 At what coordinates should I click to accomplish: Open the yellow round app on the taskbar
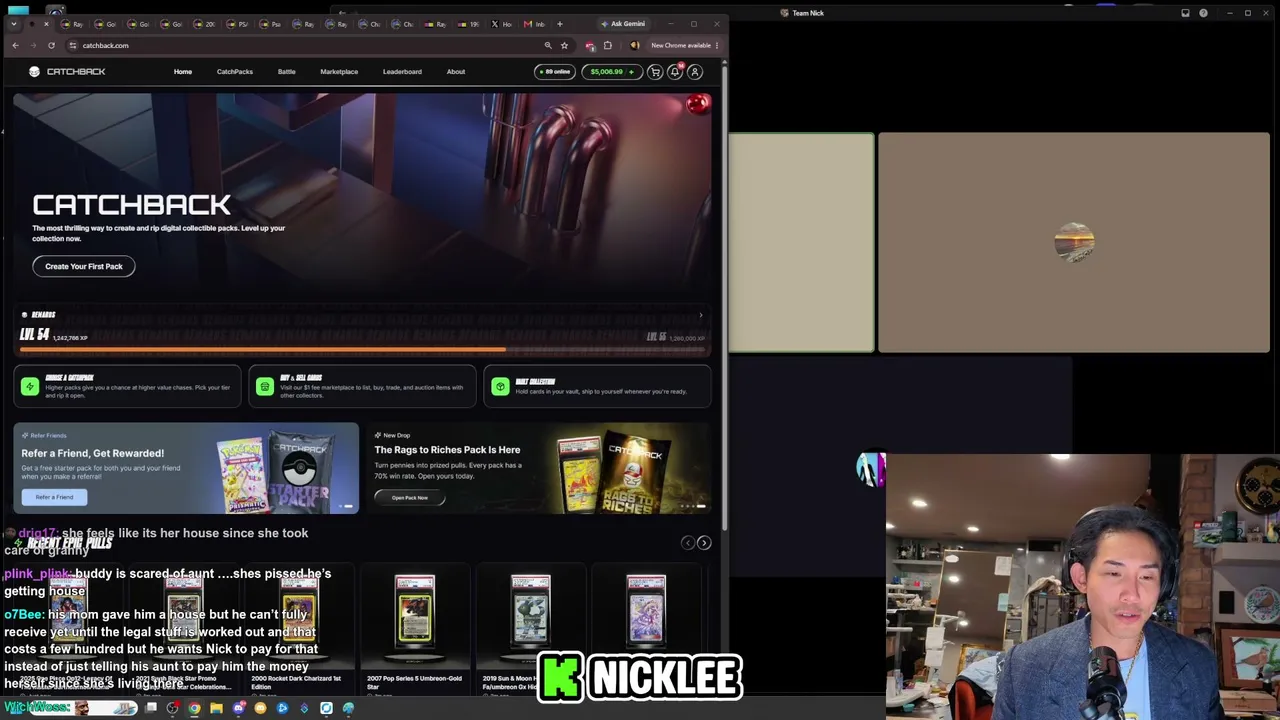(260, 708)
